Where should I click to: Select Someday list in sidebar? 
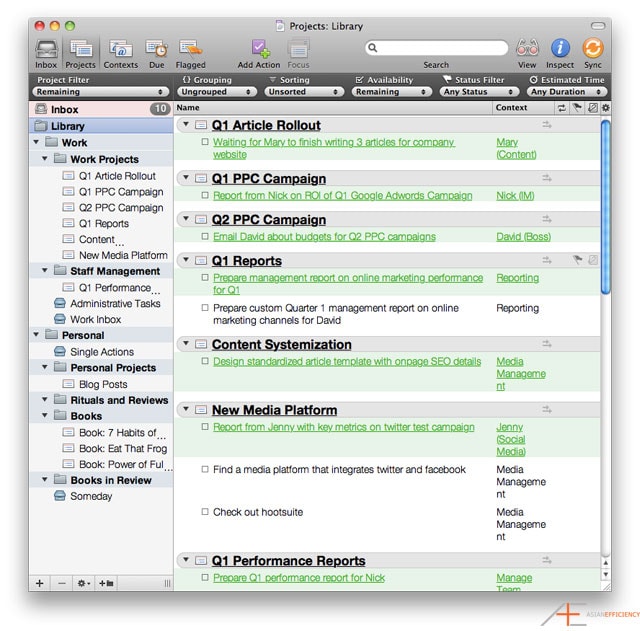click(91, 496)
